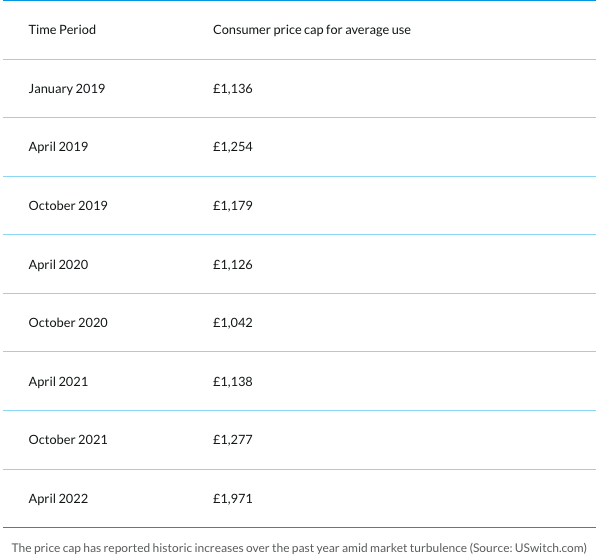Image resolution: width=598 pixels, height=558 pixels.
Task: Select the £1,126 price value
Action: [233, 264]
